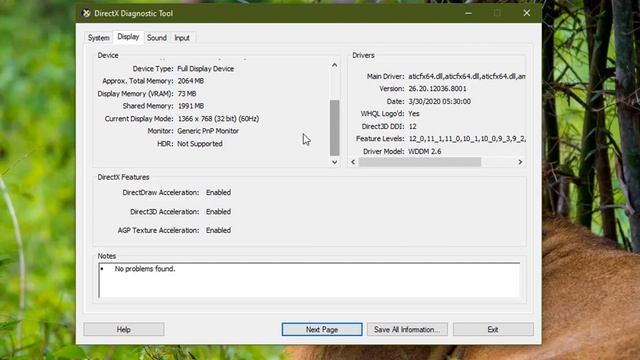Click the DirectX title bar icon
This screenshot has width=640, height=360.
point(86,13)
